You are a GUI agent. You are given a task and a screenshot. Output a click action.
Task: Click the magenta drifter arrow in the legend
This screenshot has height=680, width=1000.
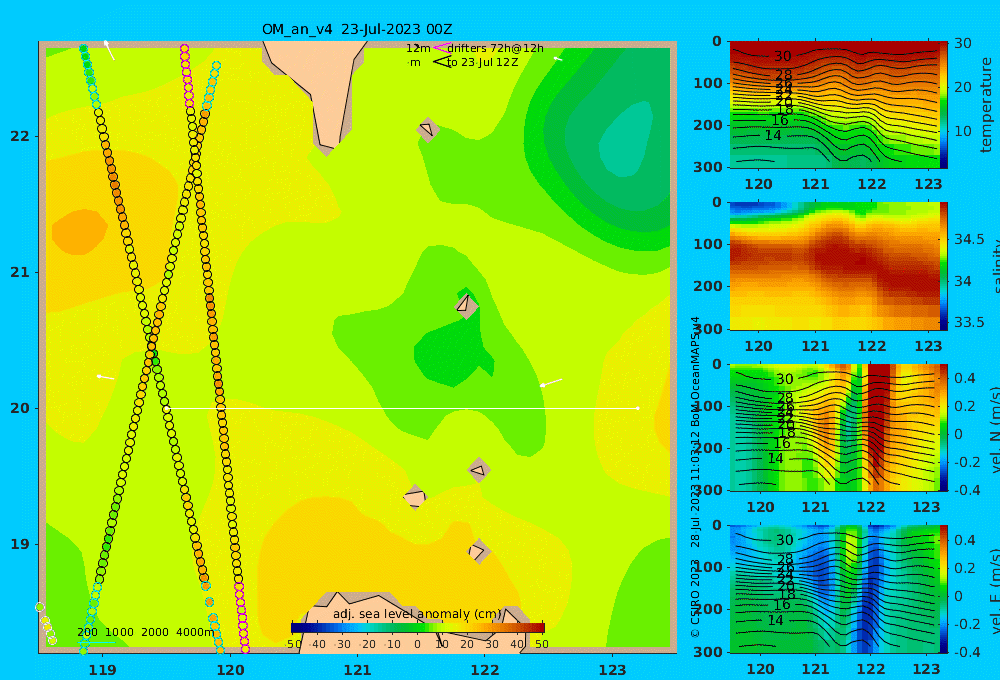(x=441, y=47)
